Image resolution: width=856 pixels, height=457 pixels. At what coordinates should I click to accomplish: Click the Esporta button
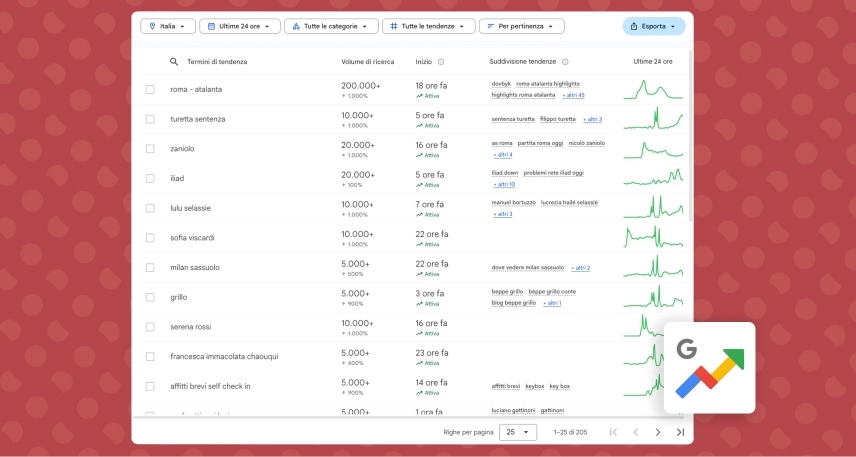[653, 26]
